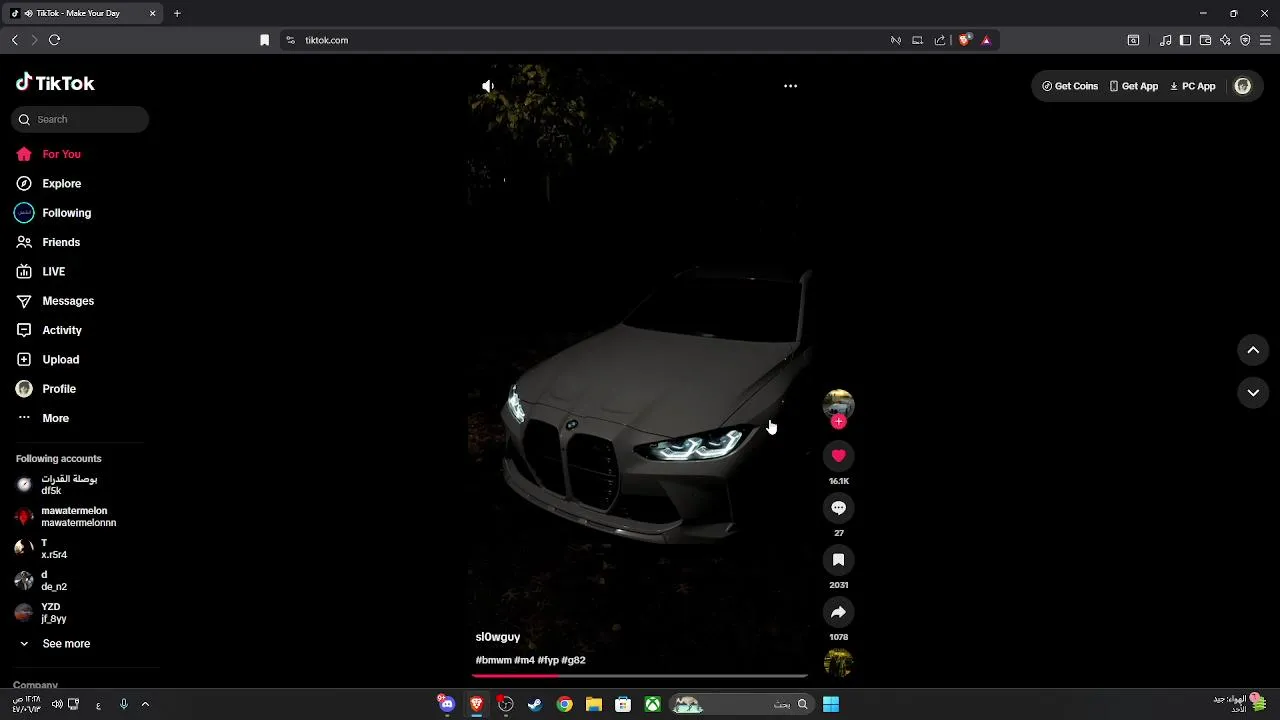Open the spinning music disc thumbnail
Viewport: 1280px width, 720px height.
838,663
